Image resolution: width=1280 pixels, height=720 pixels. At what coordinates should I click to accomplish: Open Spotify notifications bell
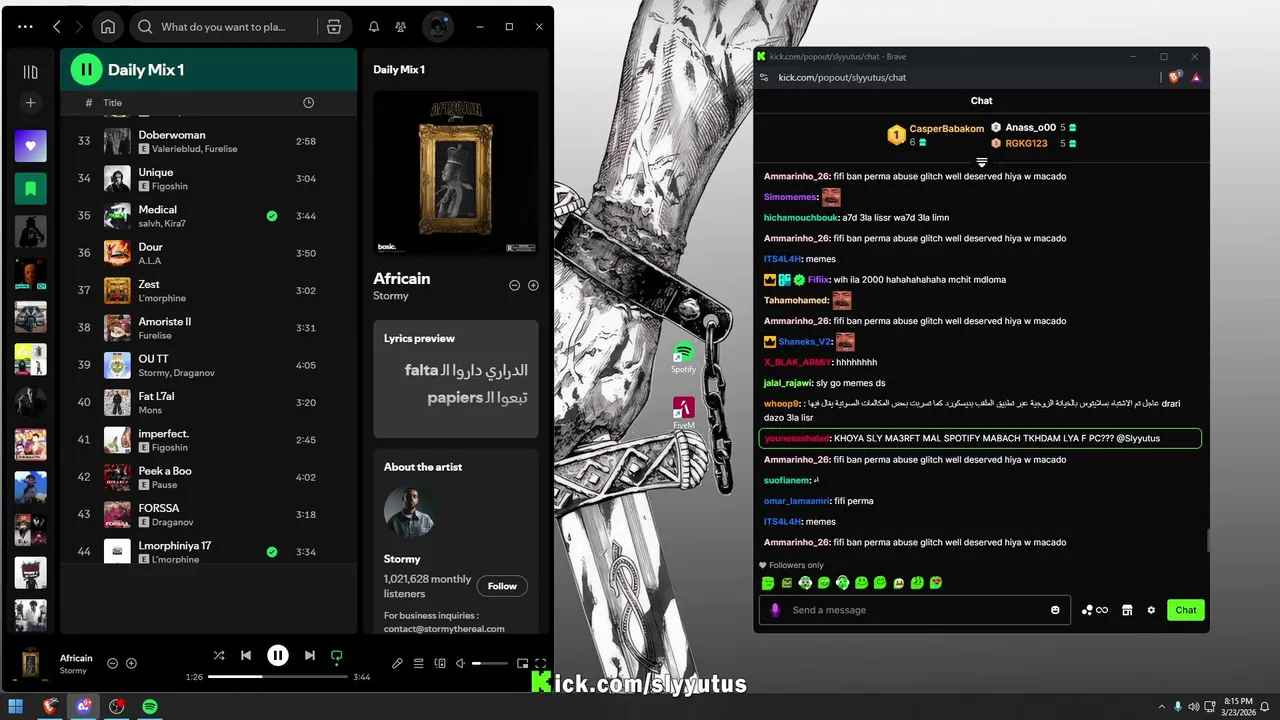click(374, 27)
